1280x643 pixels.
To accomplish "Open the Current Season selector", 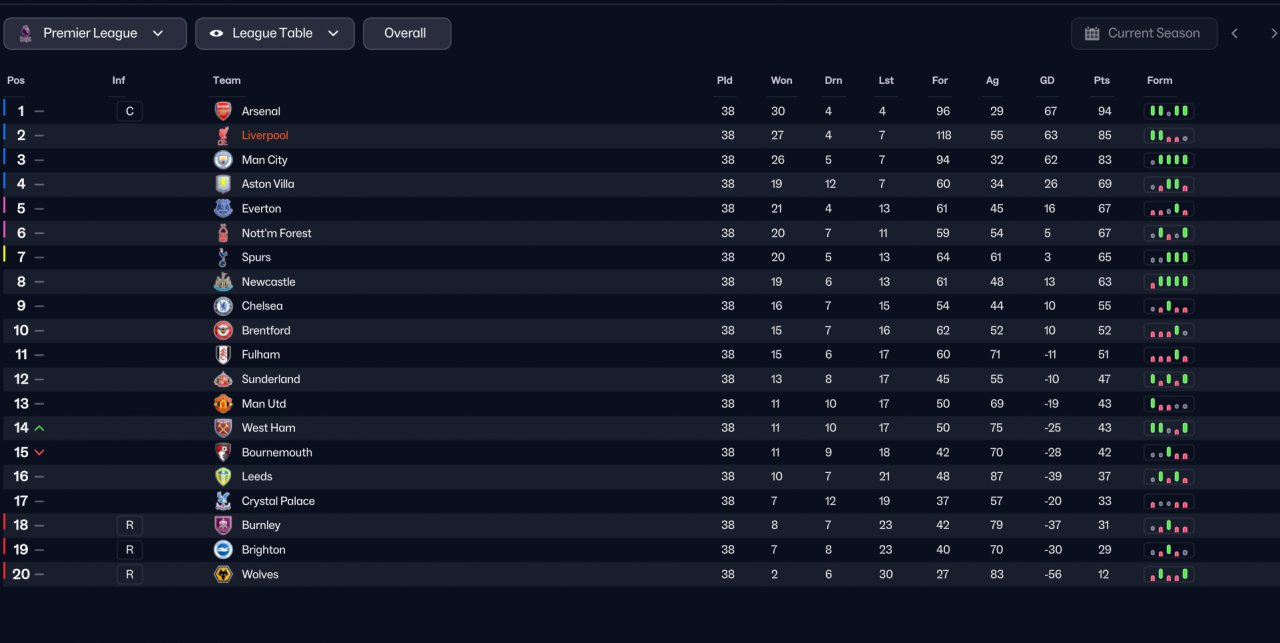I will (1144, 33).
